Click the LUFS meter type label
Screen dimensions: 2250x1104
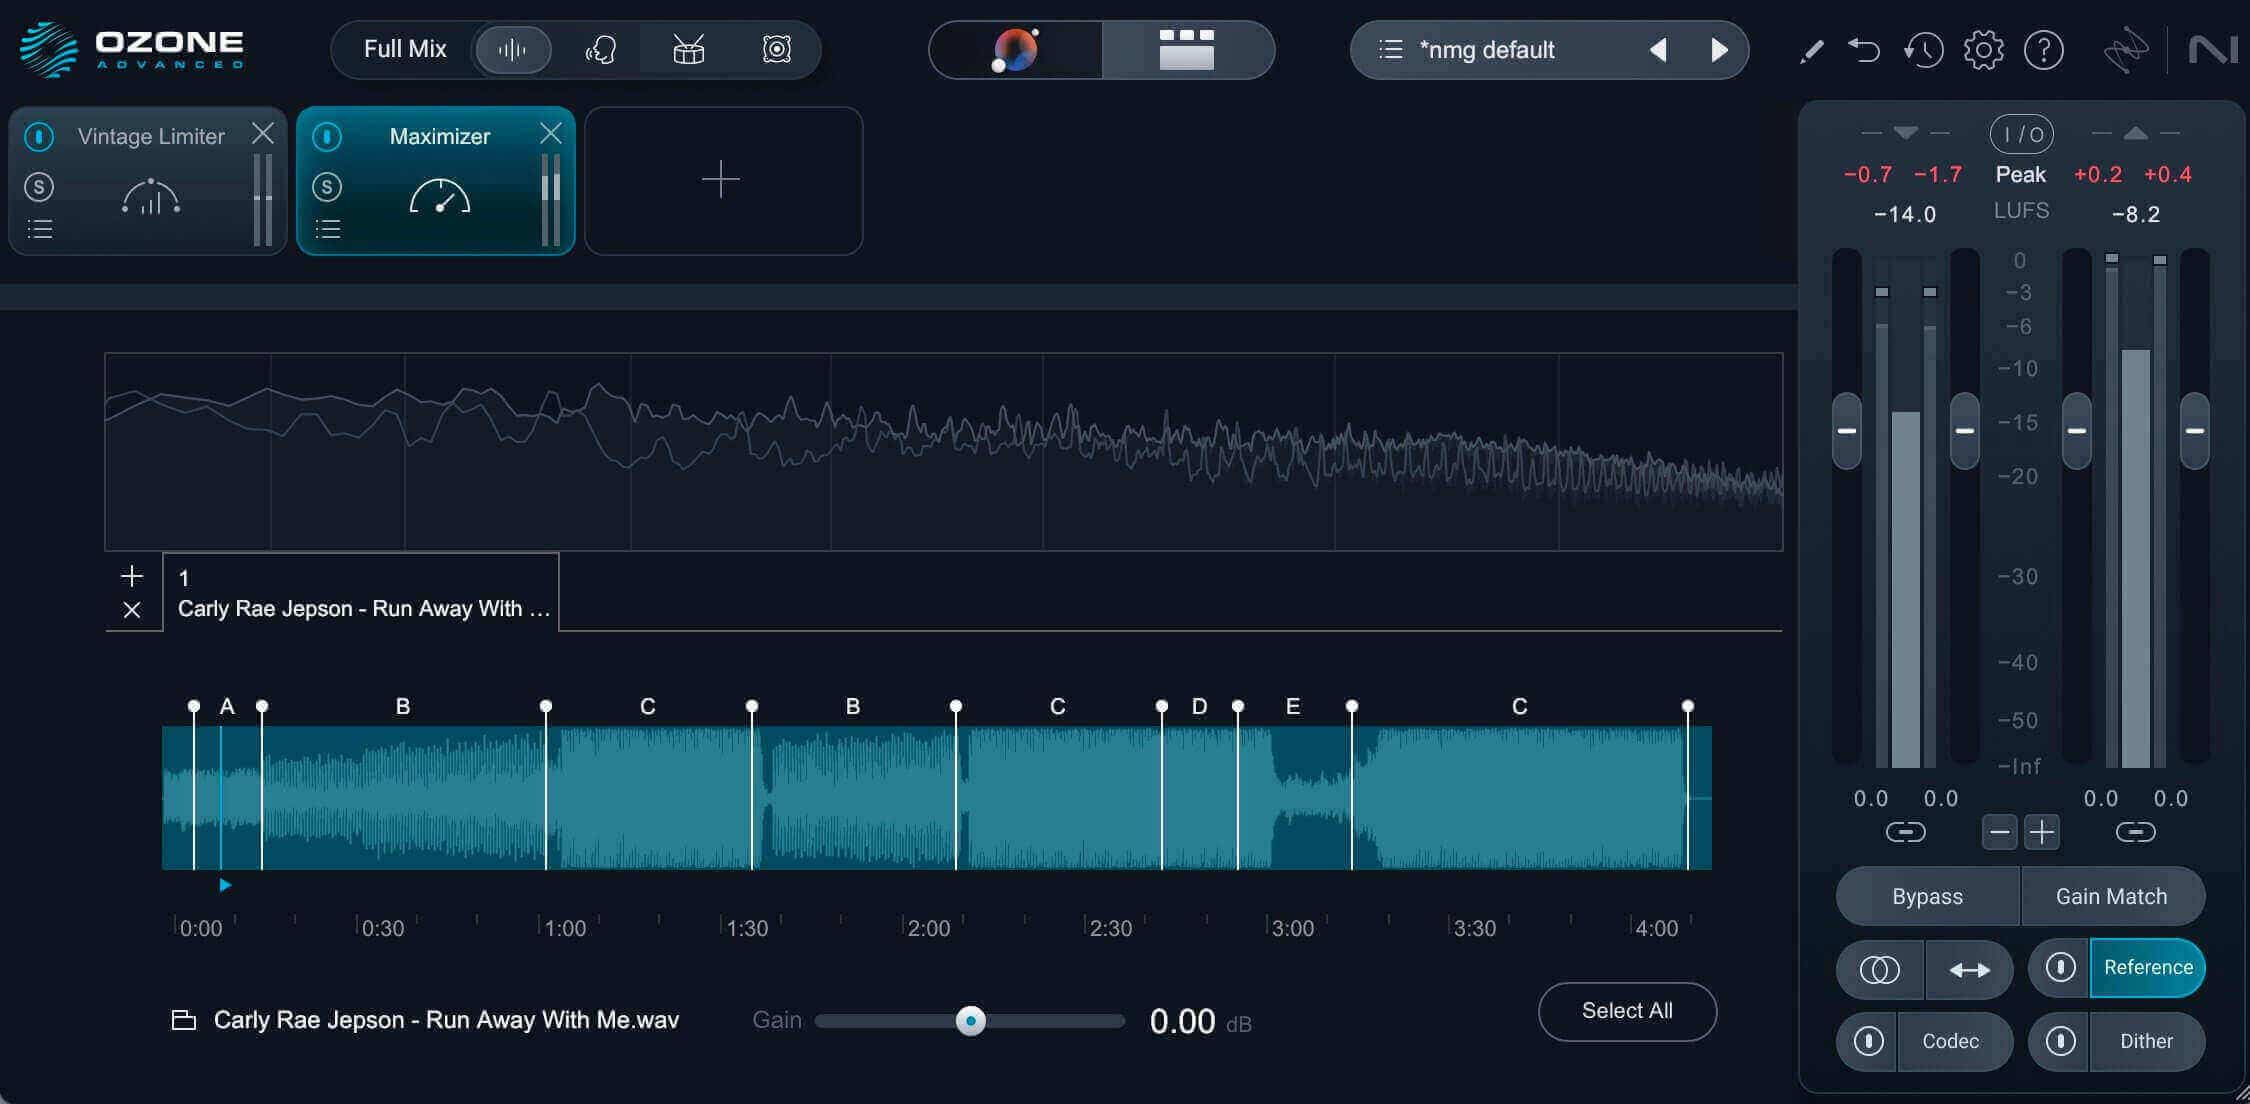pyautogui.click(x=2021, y=211)
